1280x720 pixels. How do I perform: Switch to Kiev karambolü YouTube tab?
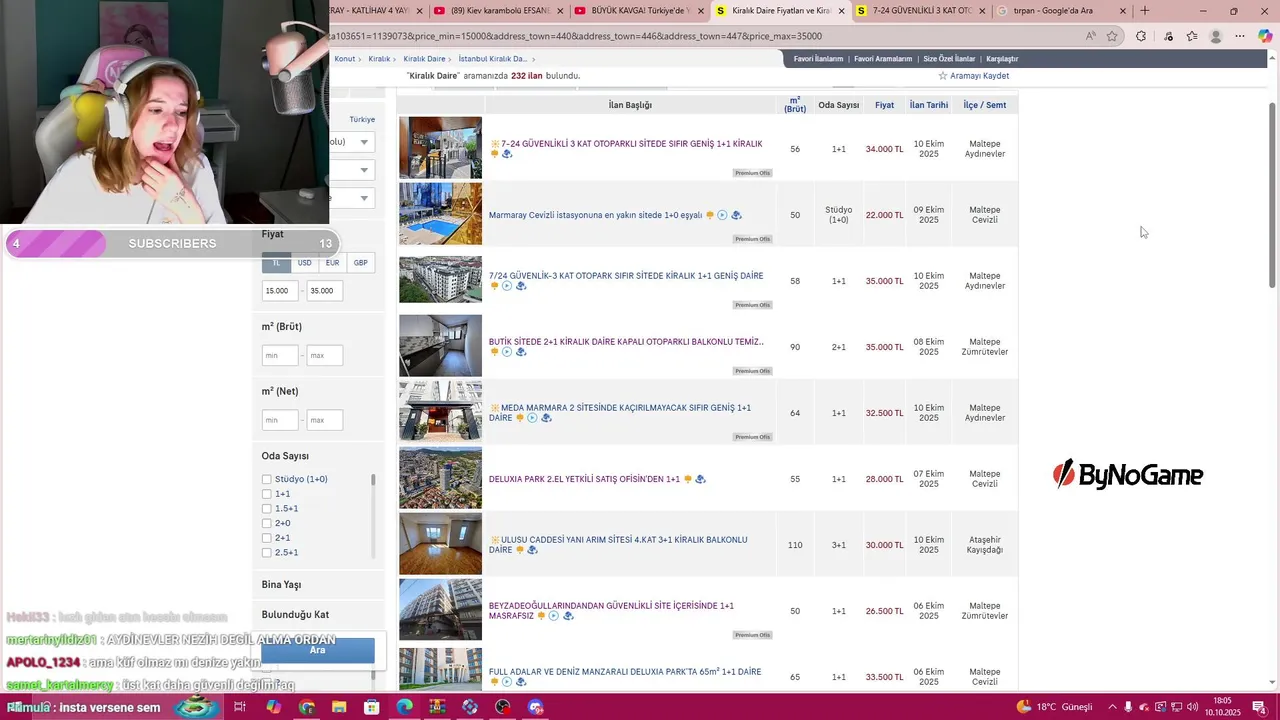498,11
